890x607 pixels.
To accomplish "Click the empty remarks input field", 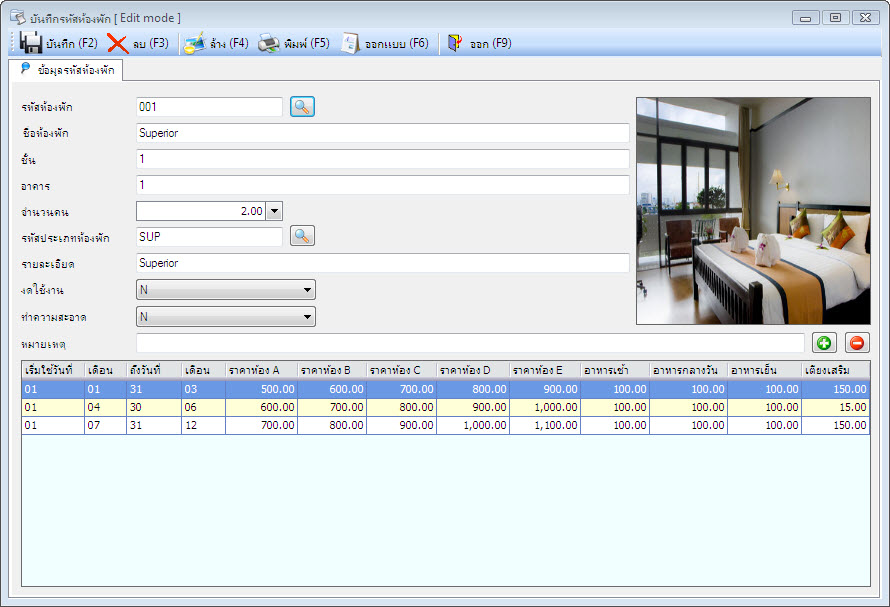I will [470, 343].
